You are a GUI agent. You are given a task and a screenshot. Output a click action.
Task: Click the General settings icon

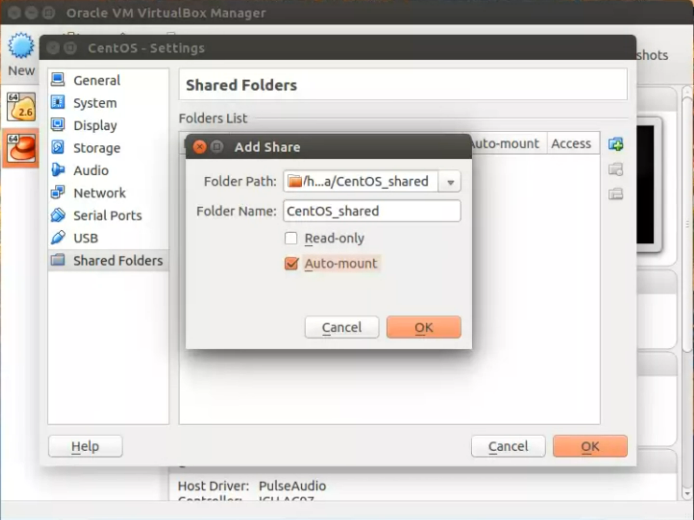(58, 80)
